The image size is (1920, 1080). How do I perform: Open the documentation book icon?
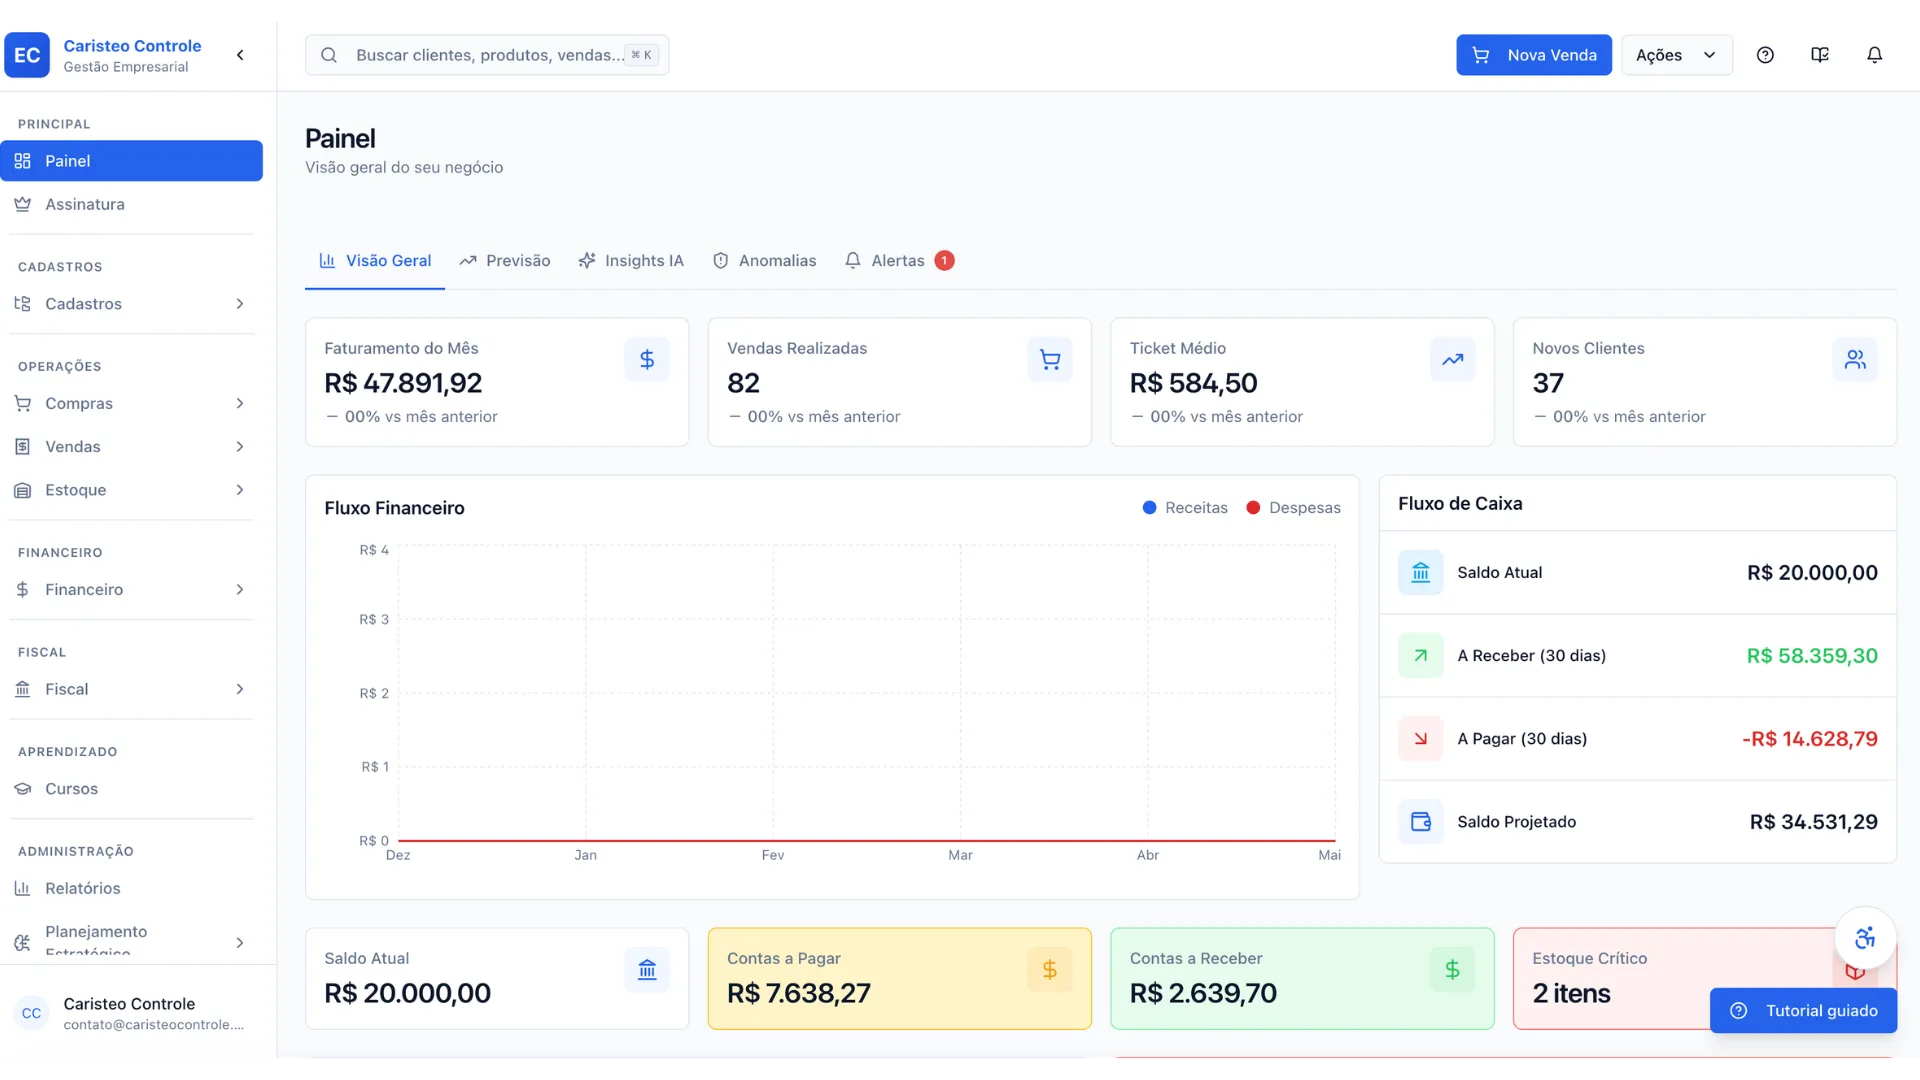[x=1820, y=55]
